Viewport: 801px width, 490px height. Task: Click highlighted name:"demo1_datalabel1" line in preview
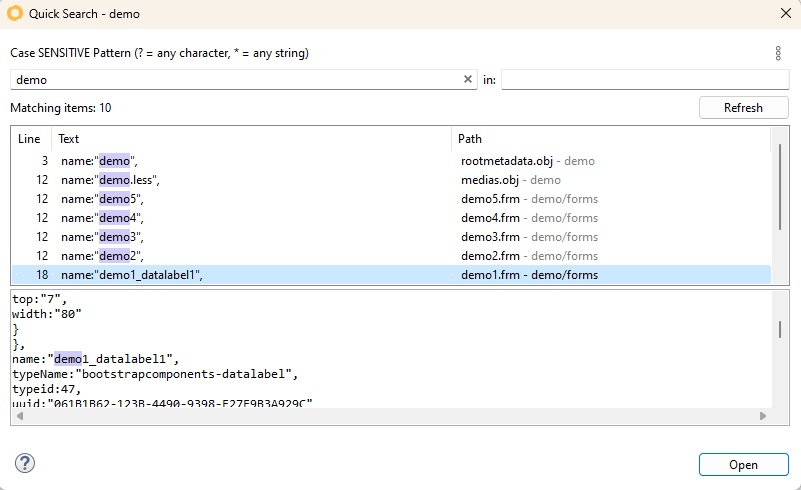click(96, 359)
